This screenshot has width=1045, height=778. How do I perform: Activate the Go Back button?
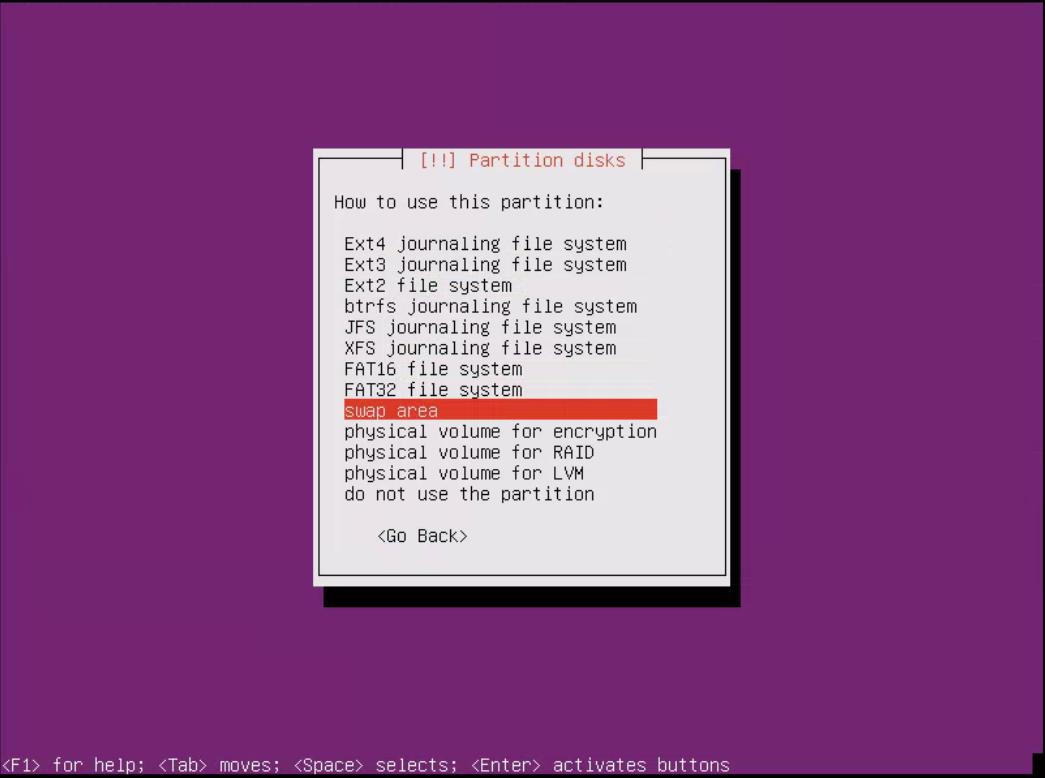point(423,536)
